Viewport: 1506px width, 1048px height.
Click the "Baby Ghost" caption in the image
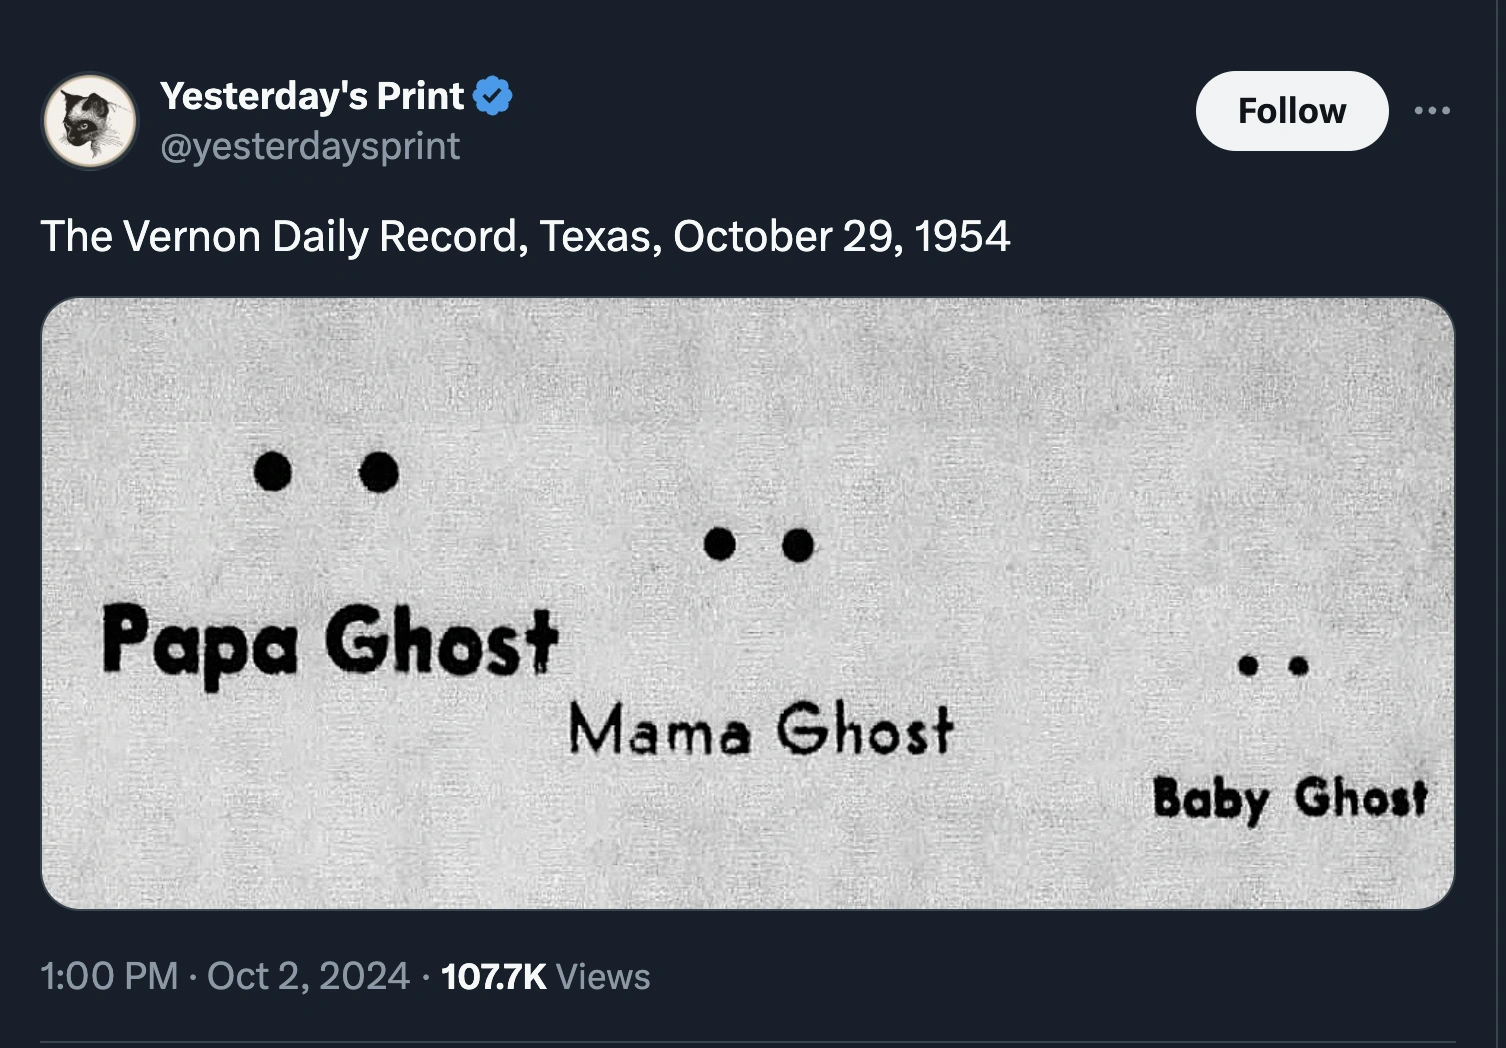[1289, 799]
